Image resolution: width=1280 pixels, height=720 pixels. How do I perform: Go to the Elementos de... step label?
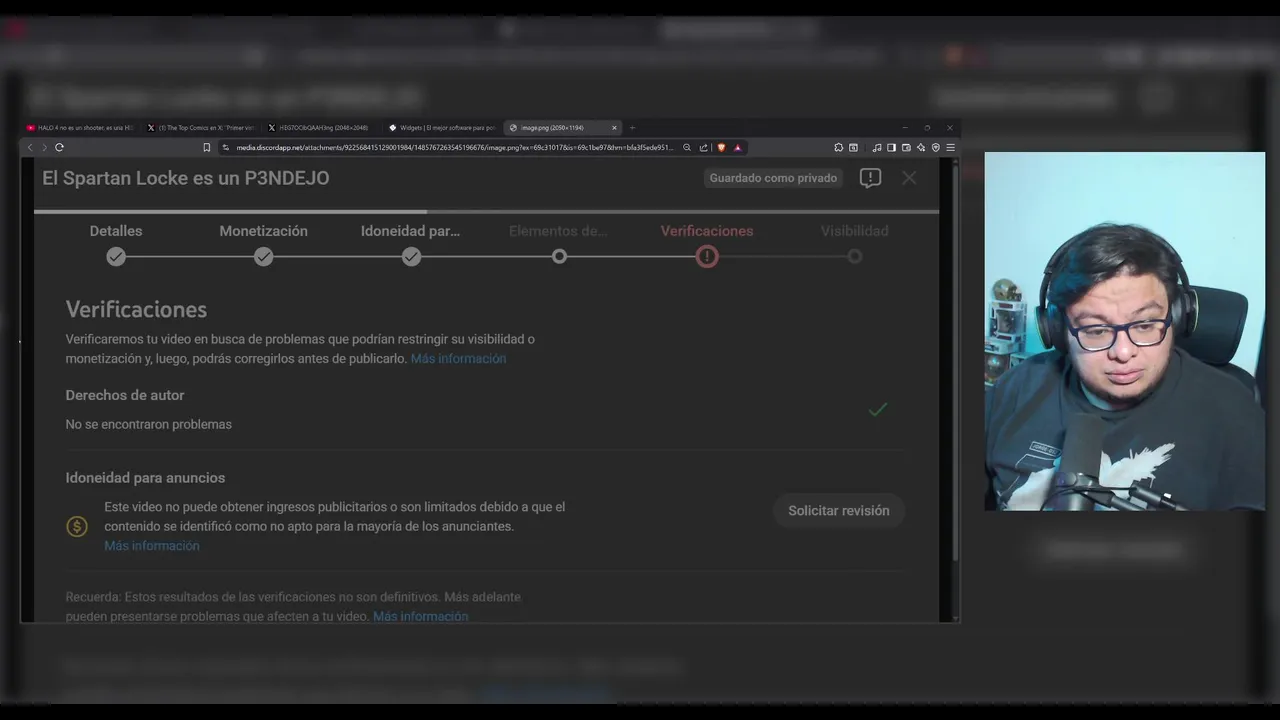[x=558, y=231]
